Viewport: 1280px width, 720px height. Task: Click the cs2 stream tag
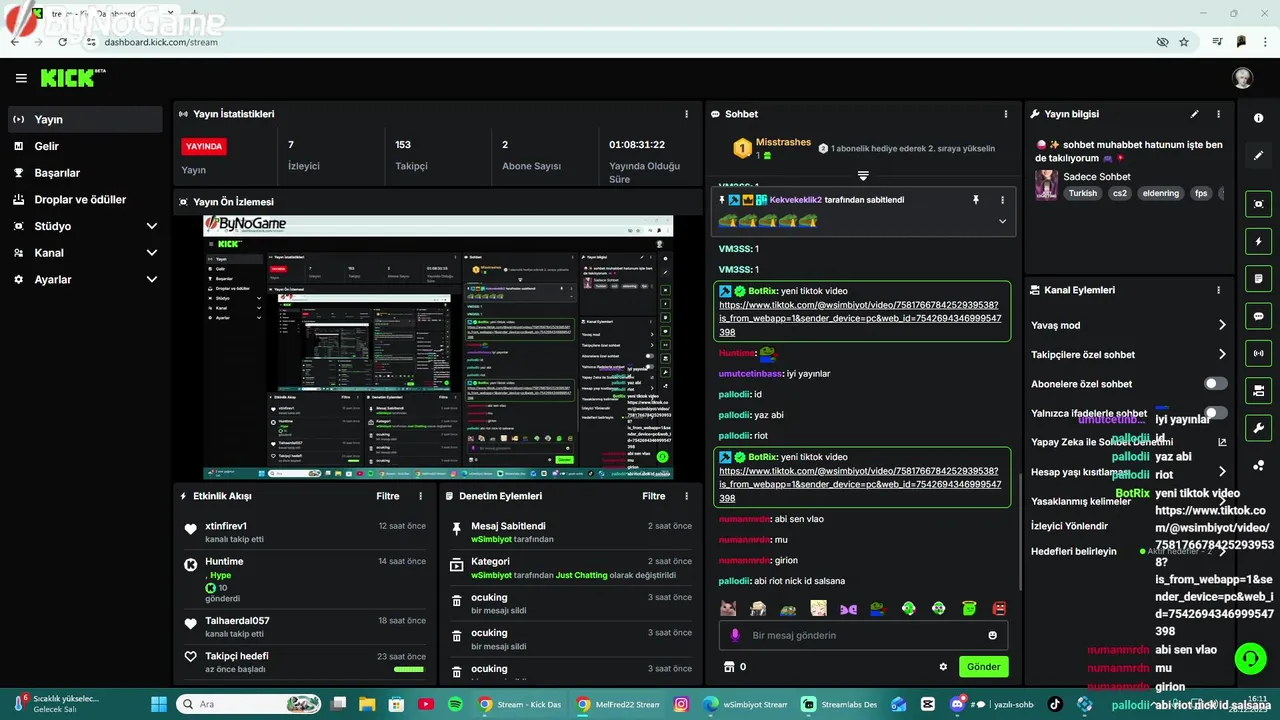[x=1120, y=193]
